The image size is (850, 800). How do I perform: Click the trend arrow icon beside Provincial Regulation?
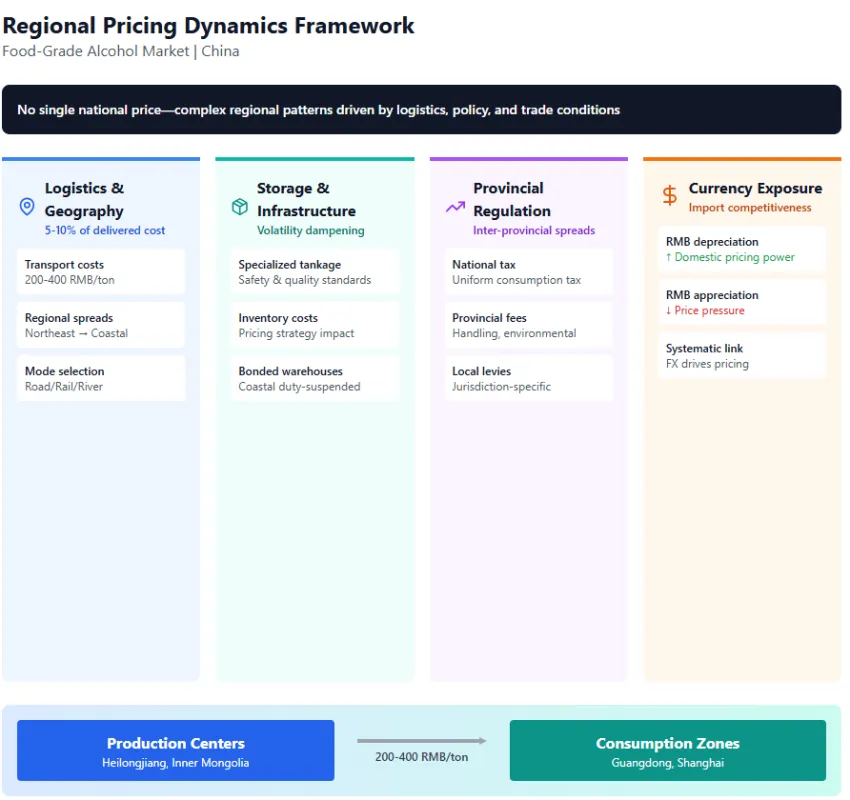(455, 207)
